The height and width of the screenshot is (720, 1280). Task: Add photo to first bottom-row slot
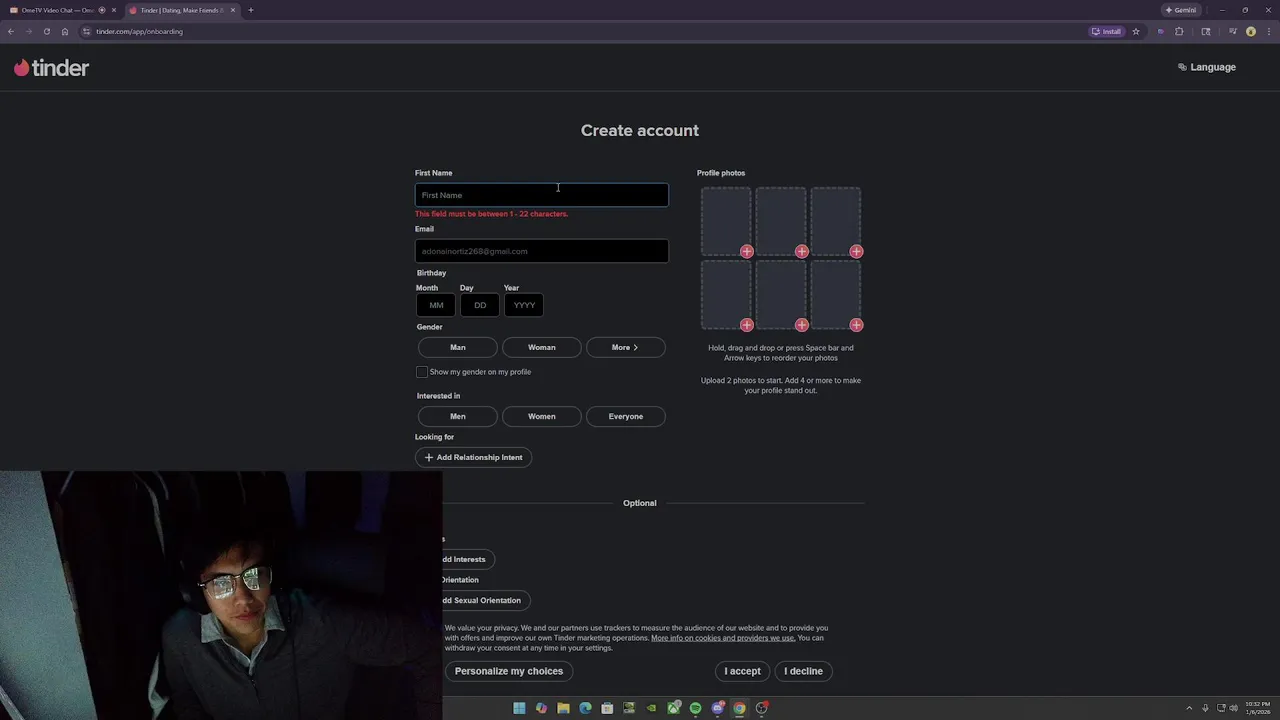[747, 325]
